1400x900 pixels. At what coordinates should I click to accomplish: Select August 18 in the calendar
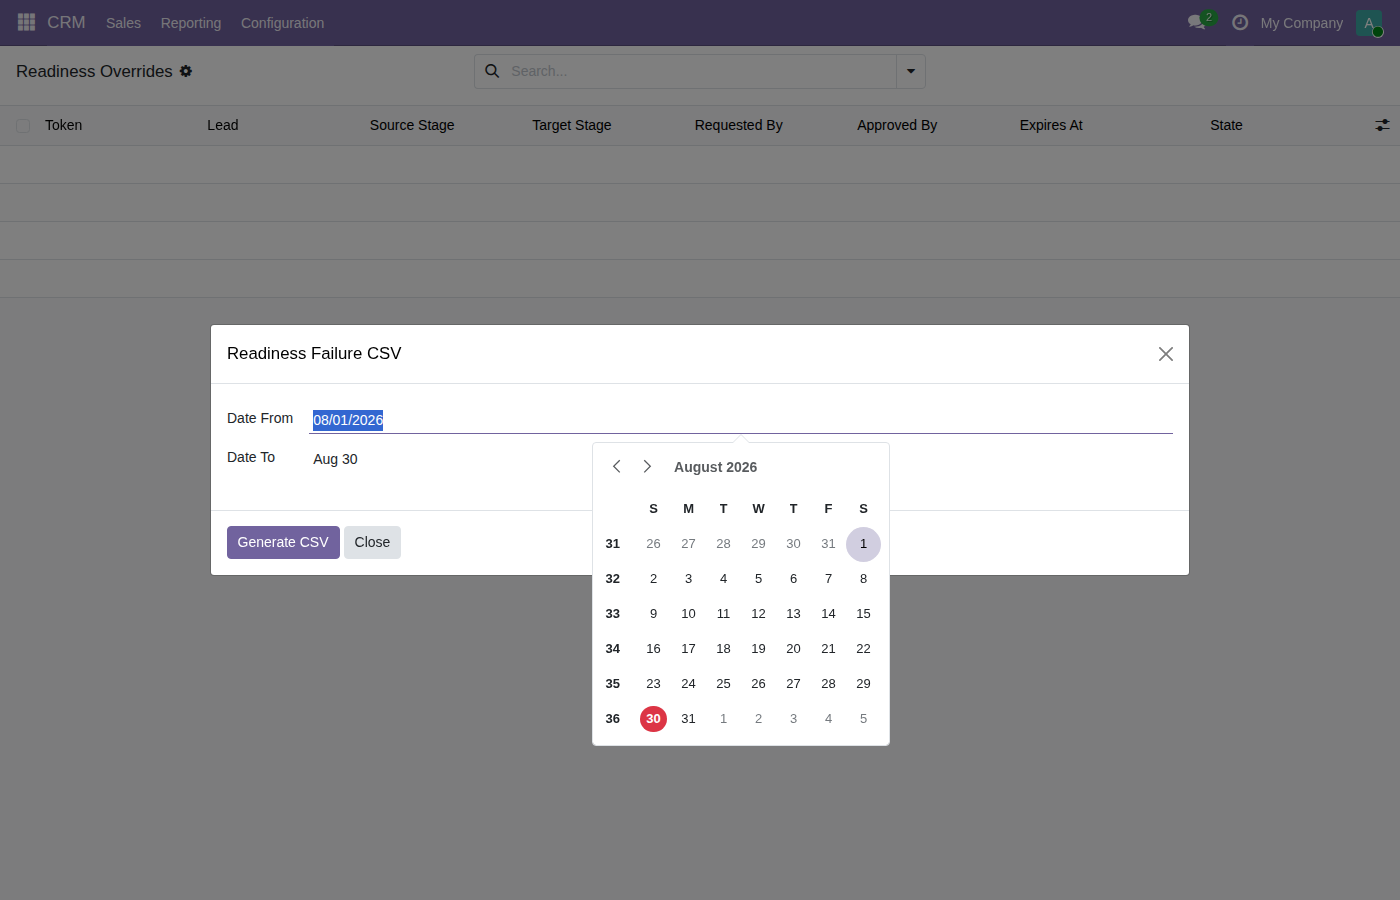723,649
